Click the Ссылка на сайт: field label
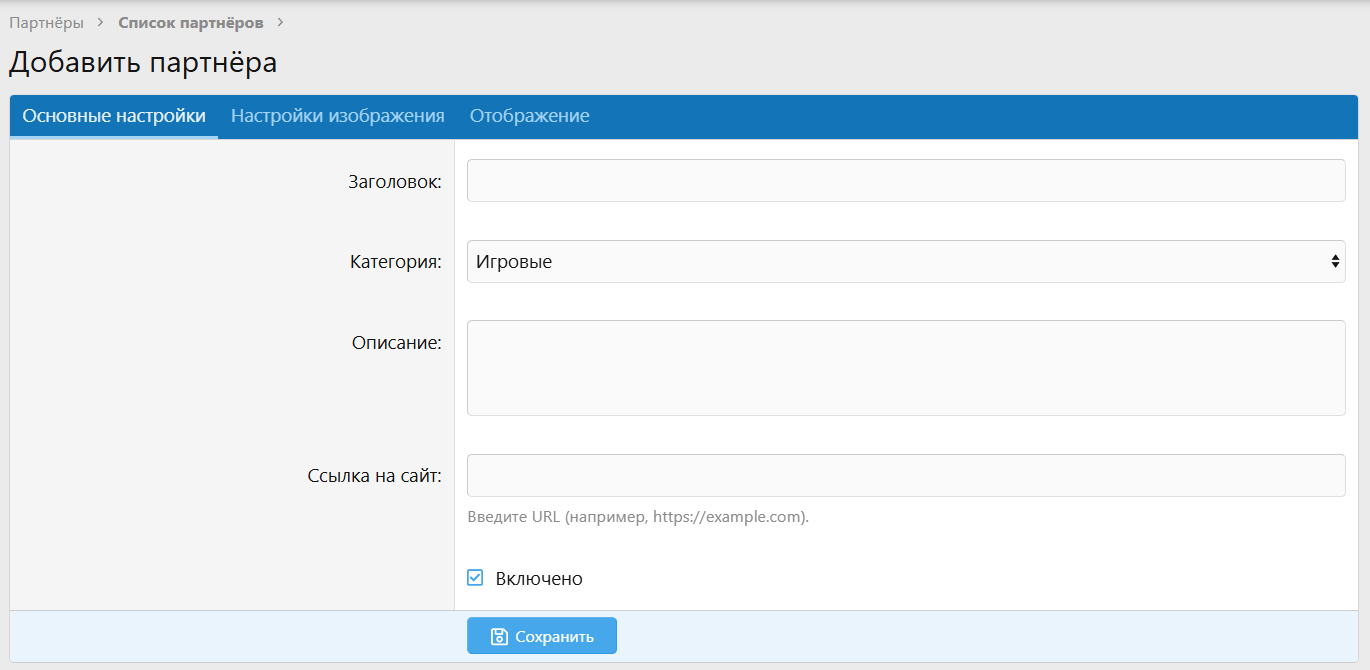This screenshot has width=1370, height=670. tap(374, 476)
